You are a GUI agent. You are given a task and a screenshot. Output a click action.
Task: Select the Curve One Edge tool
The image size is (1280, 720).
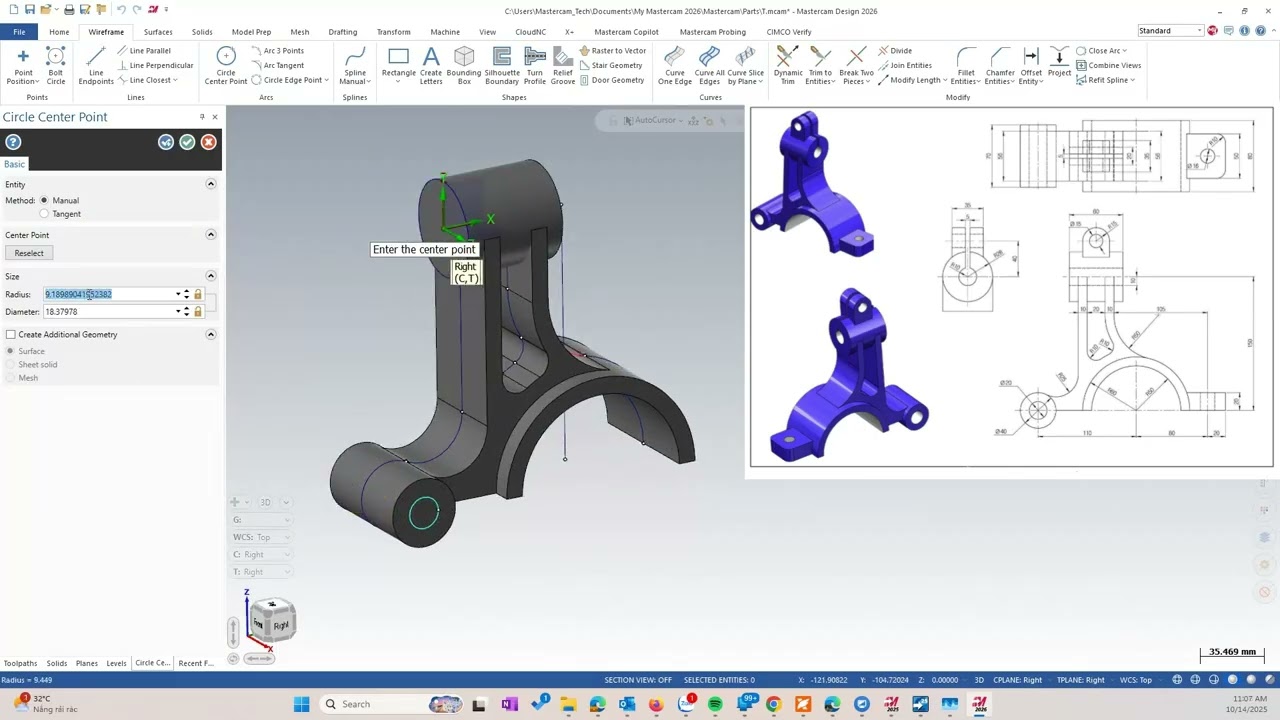click(x=675, y=65)
